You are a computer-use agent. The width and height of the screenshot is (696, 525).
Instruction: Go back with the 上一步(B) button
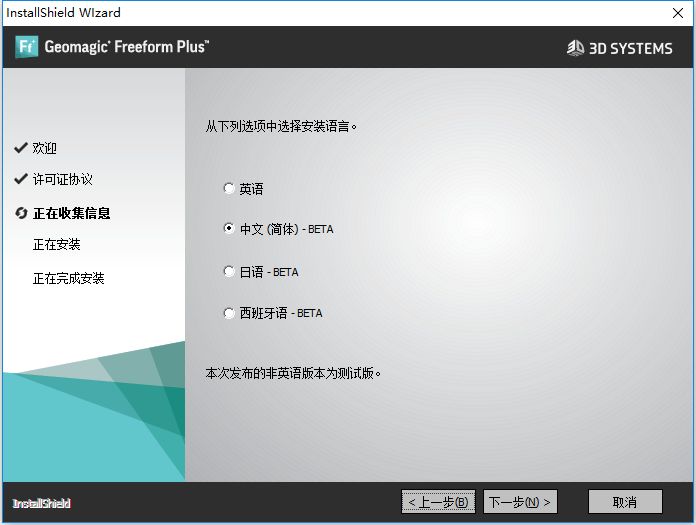point(438,501)
